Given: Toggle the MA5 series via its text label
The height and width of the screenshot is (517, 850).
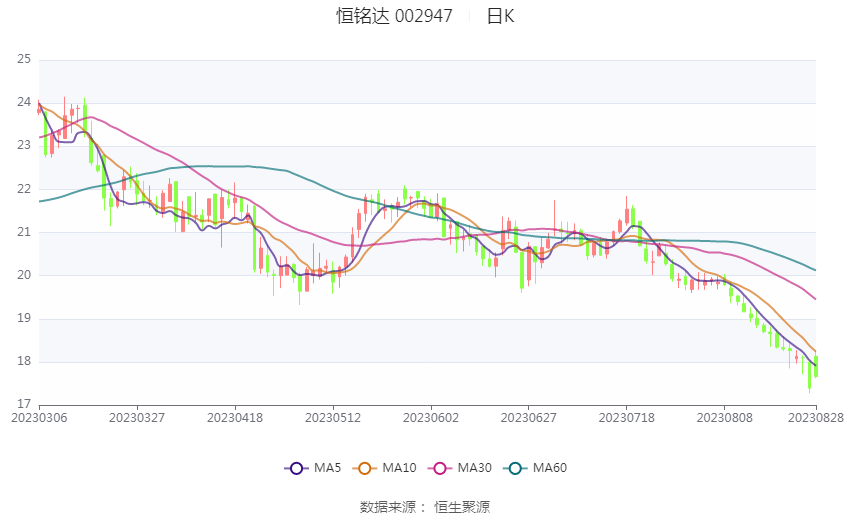Looking at the screenshot, I should 327,468.
